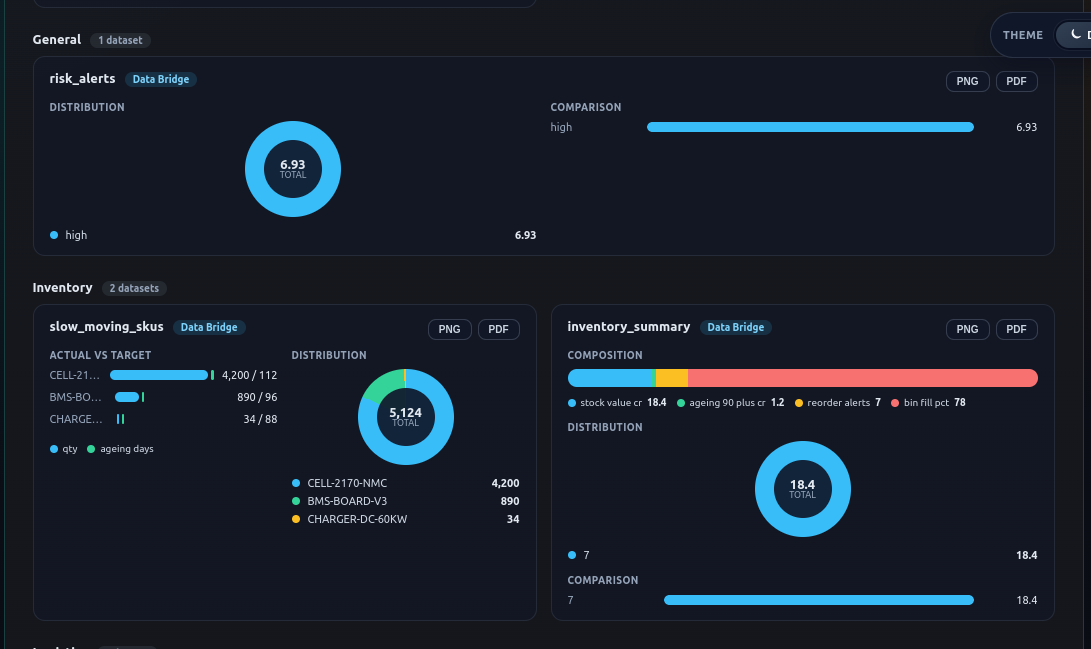Click the stock value cr legend item

[x=617, y=403]
